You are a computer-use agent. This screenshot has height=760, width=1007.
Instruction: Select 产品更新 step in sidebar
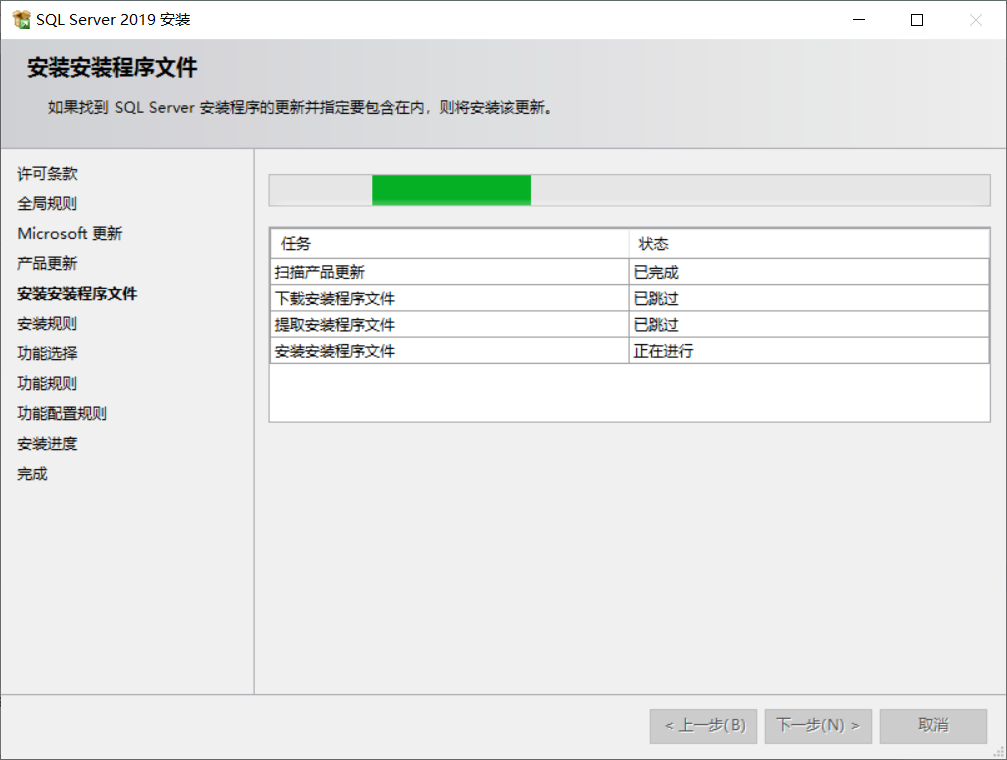coord(47,263)
